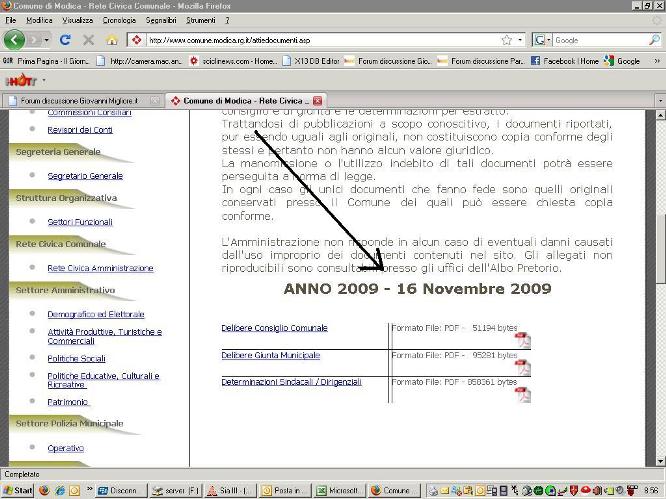This screenshot has width=666, height=499.
Task: Open Demografico ed Elettorale link
Action: [96, 314]
